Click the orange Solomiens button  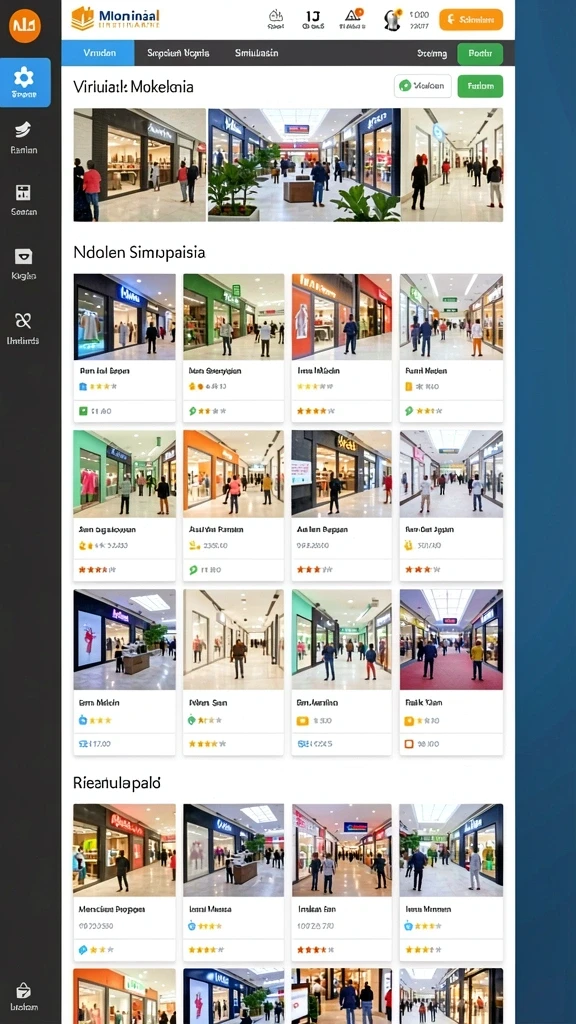pos(471,20)
